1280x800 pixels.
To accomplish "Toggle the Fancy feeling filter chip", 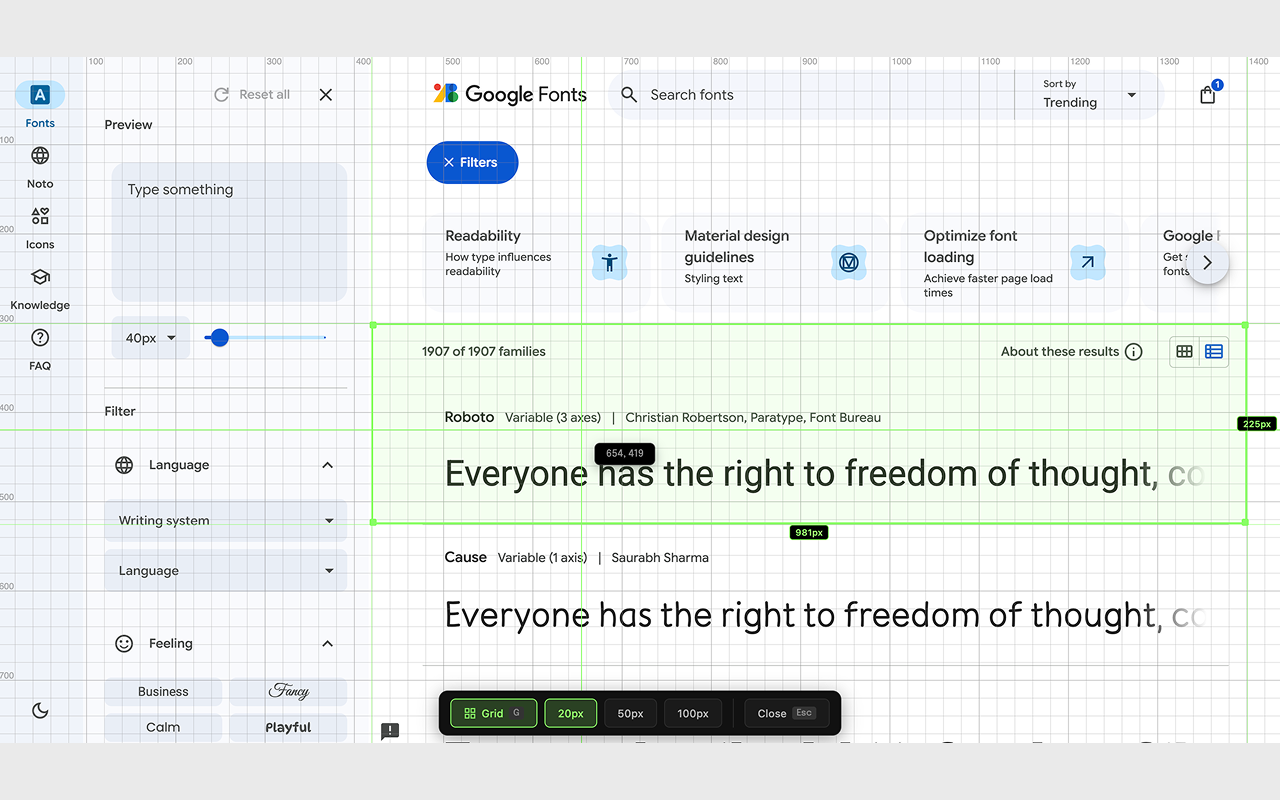I will [x=288, y=692].
